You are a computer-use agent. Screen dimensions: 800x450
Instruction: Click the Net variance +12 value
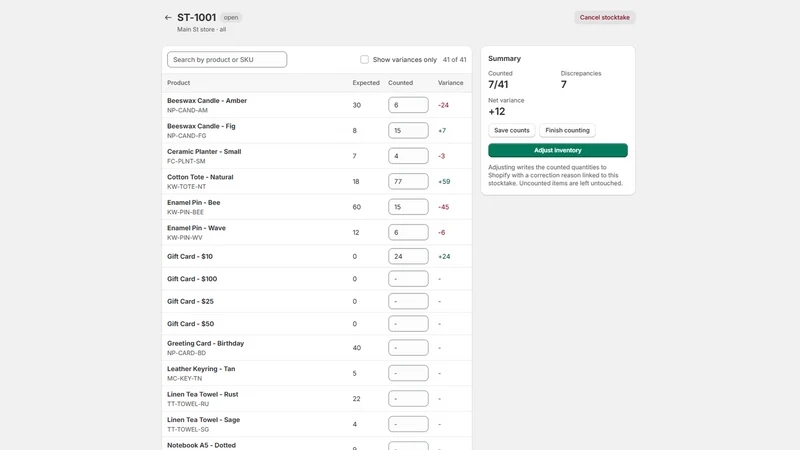pos(496,112)
